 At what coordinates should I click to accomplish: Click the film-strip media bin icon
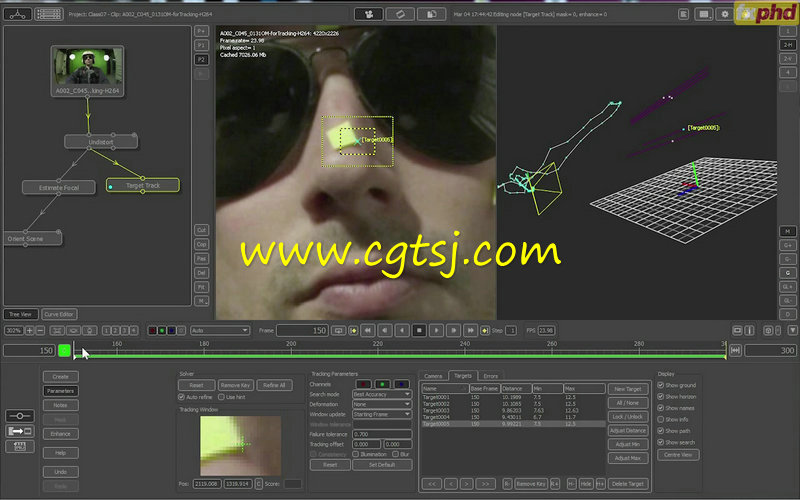[x=49, y=14]
